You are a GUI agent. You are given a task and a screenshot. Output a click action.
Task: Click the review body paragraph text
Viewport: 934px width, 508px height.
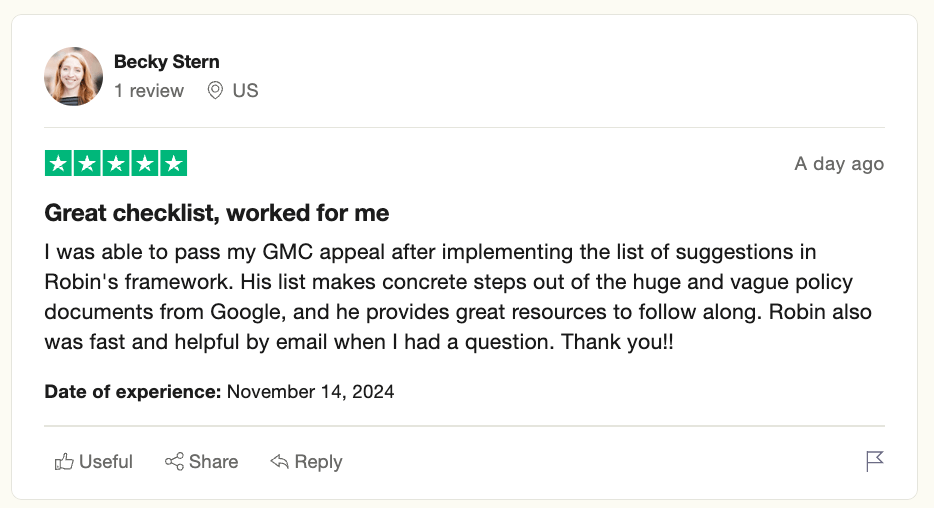click(458, 297)
